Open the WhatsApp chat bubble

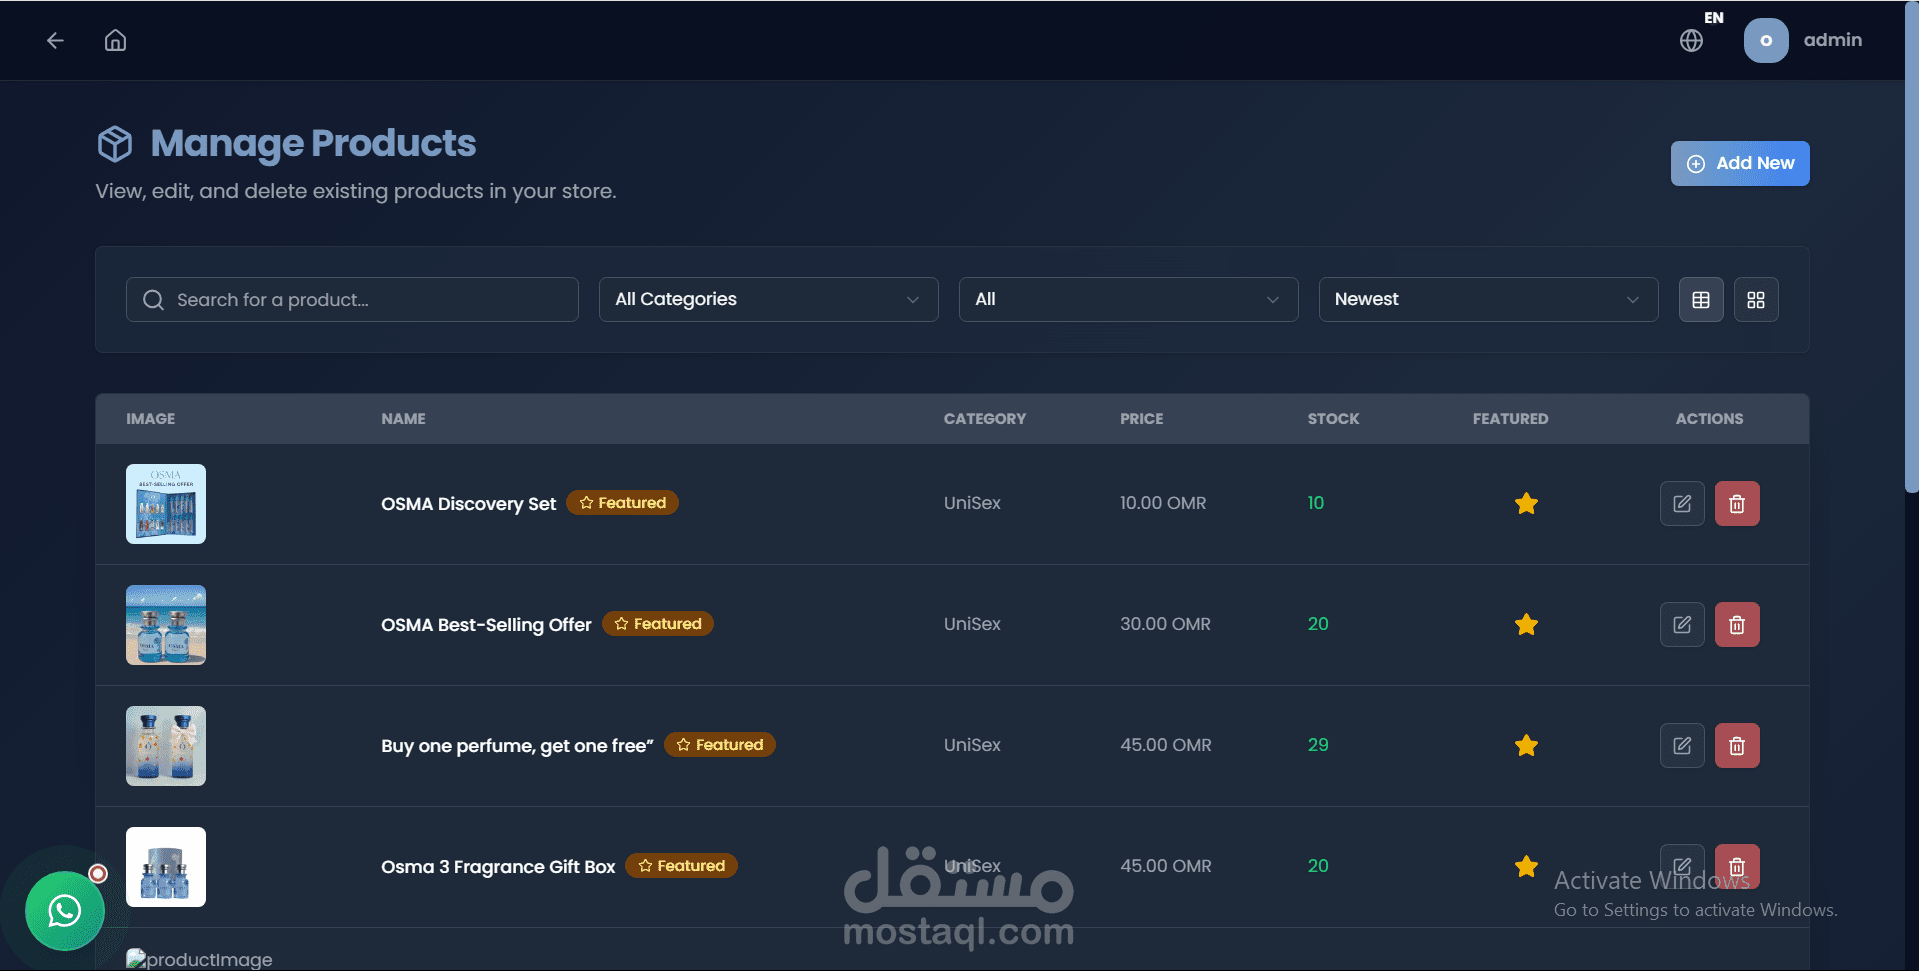click(65, 911)
